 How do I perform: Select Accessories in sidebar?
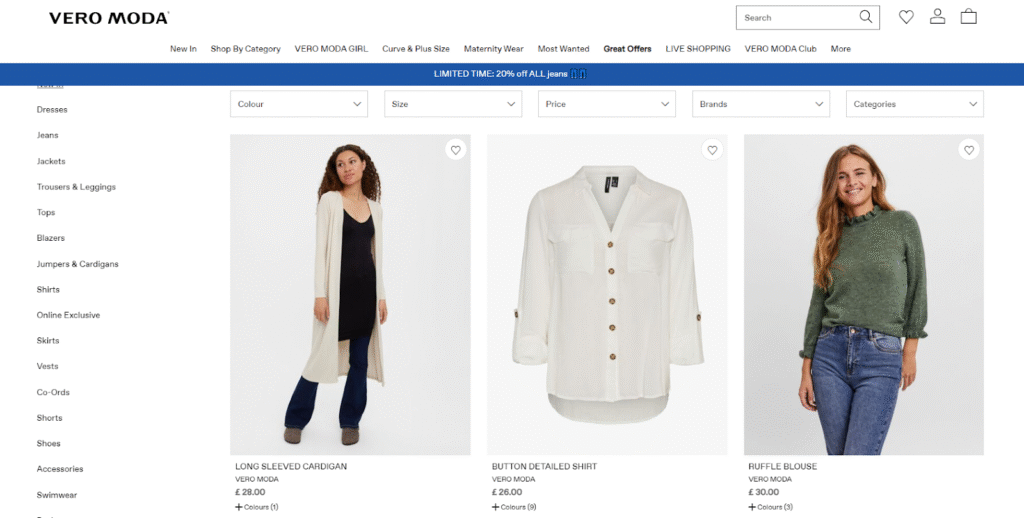pos(60,469)
